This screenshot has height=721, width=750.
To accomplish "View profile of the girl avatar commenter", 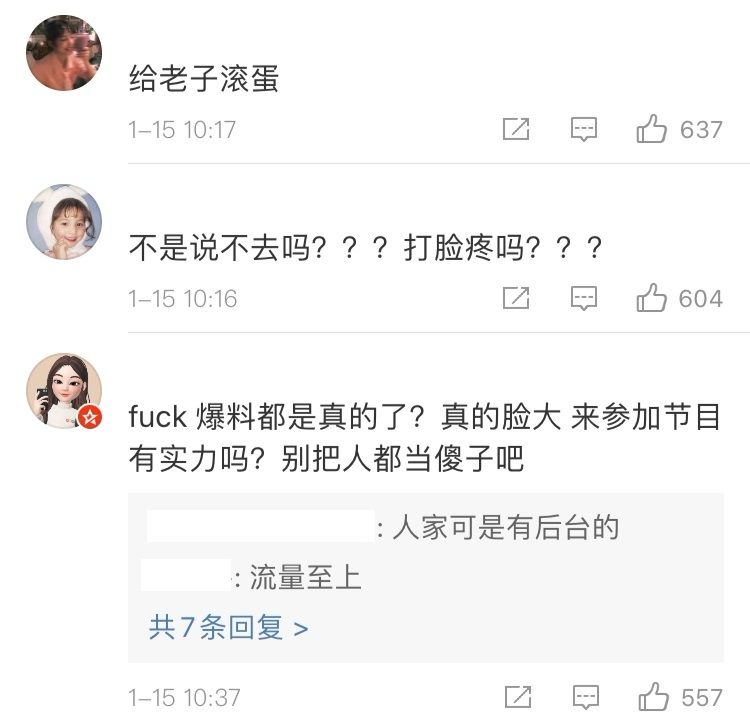I will 63,221.
